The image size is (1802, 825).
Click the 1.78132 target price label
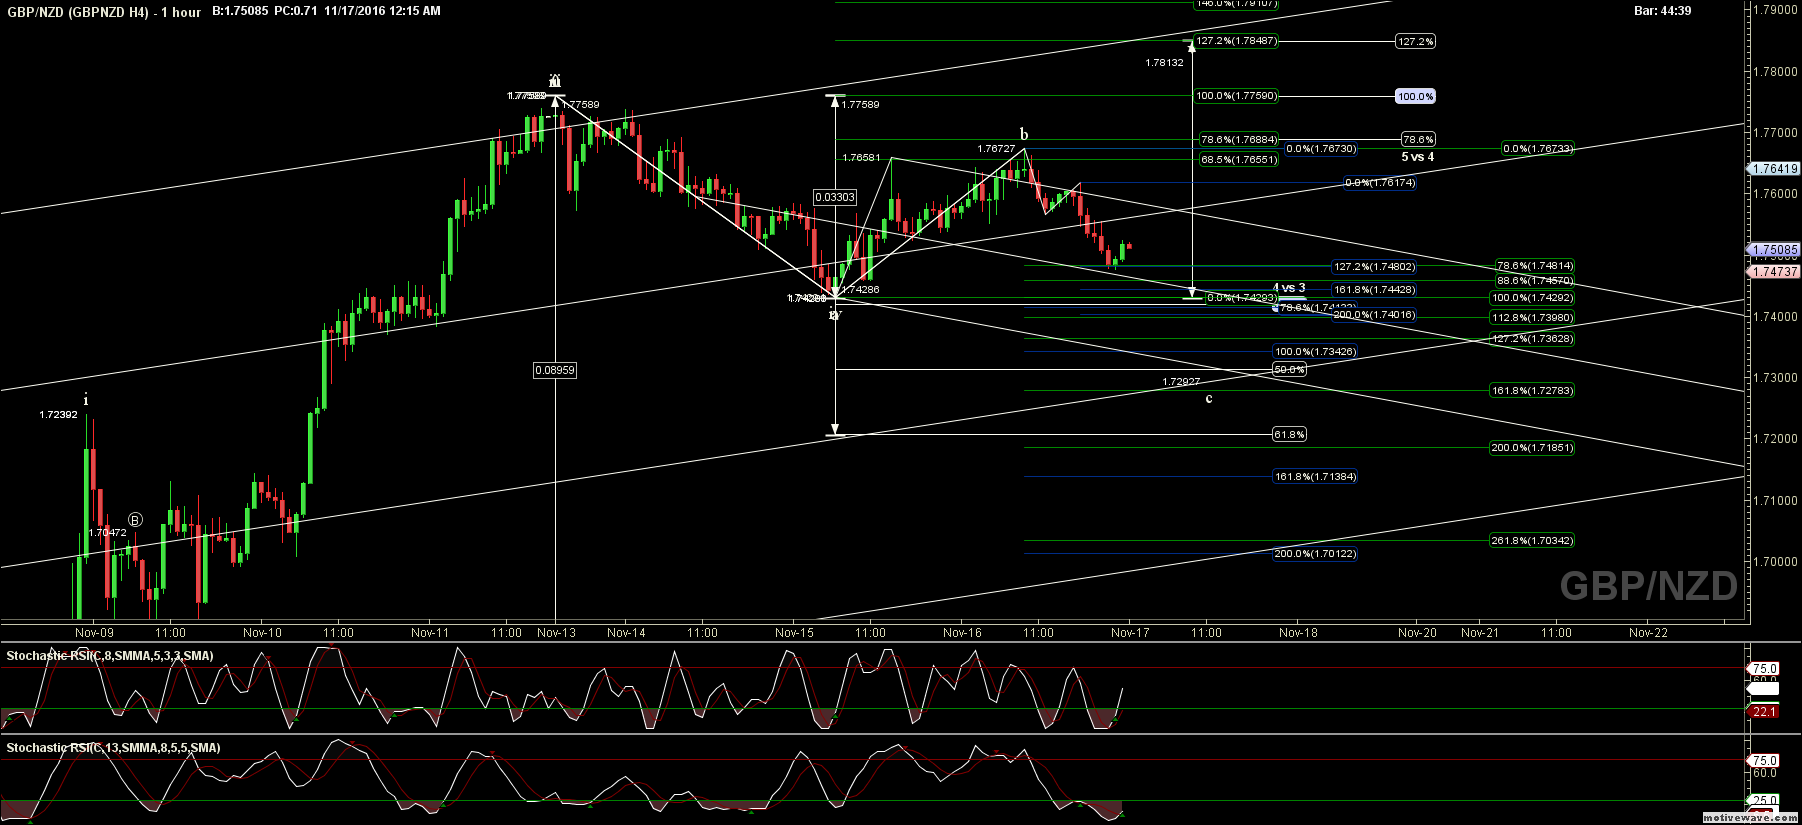pyautogui.click(x=1164, y=63)
